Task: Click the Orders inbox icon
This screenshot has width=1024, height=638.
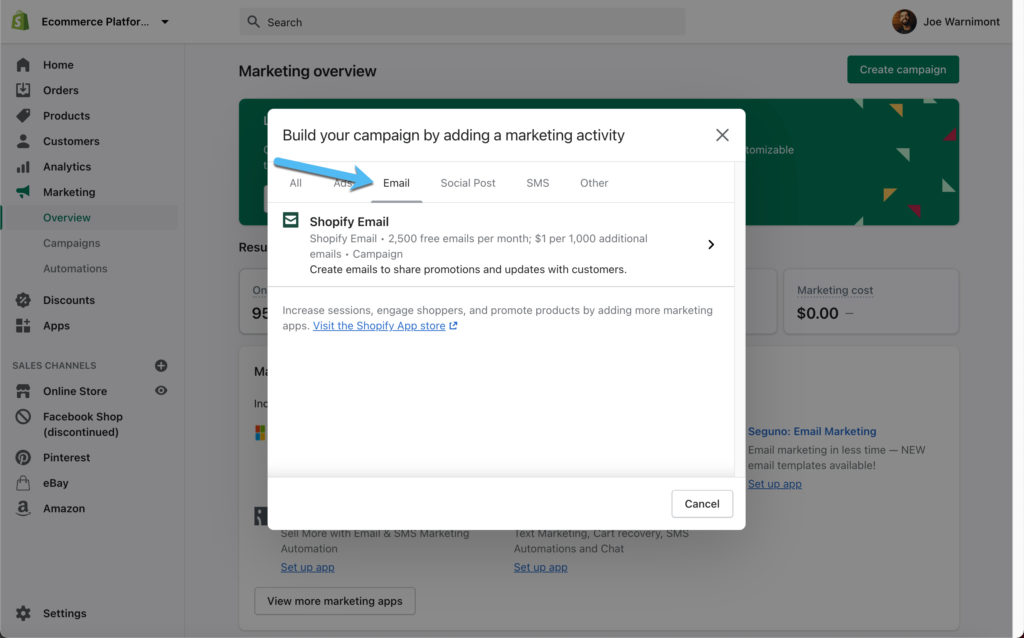Action: pos(23,90)
